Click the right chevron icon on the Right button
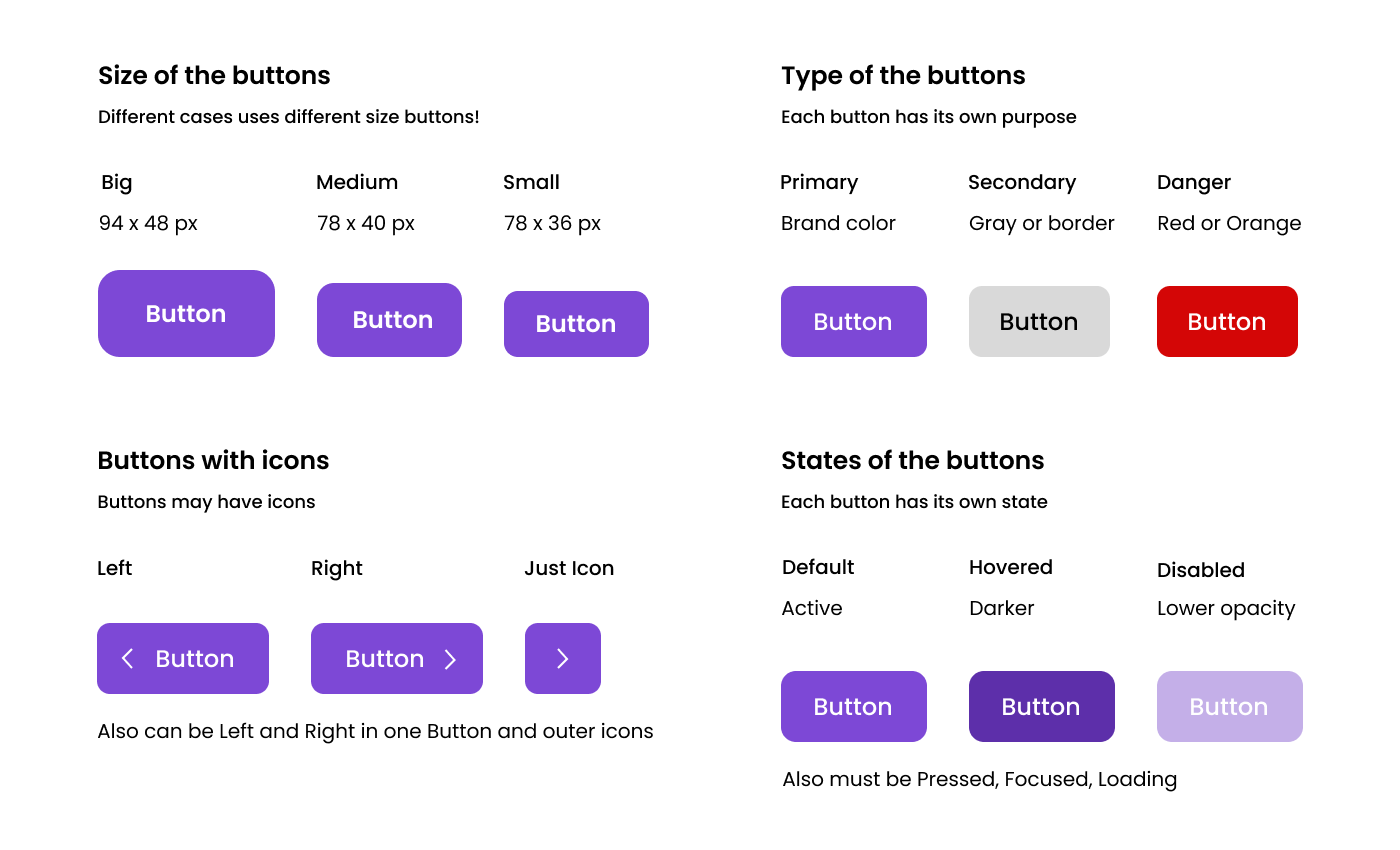 [x=452, y=658]
